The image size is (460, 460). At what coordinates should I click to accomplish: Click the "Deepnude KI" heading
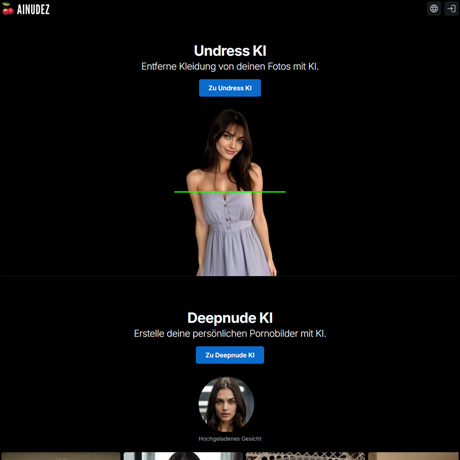pyautogui.click(x=230, y=318)
